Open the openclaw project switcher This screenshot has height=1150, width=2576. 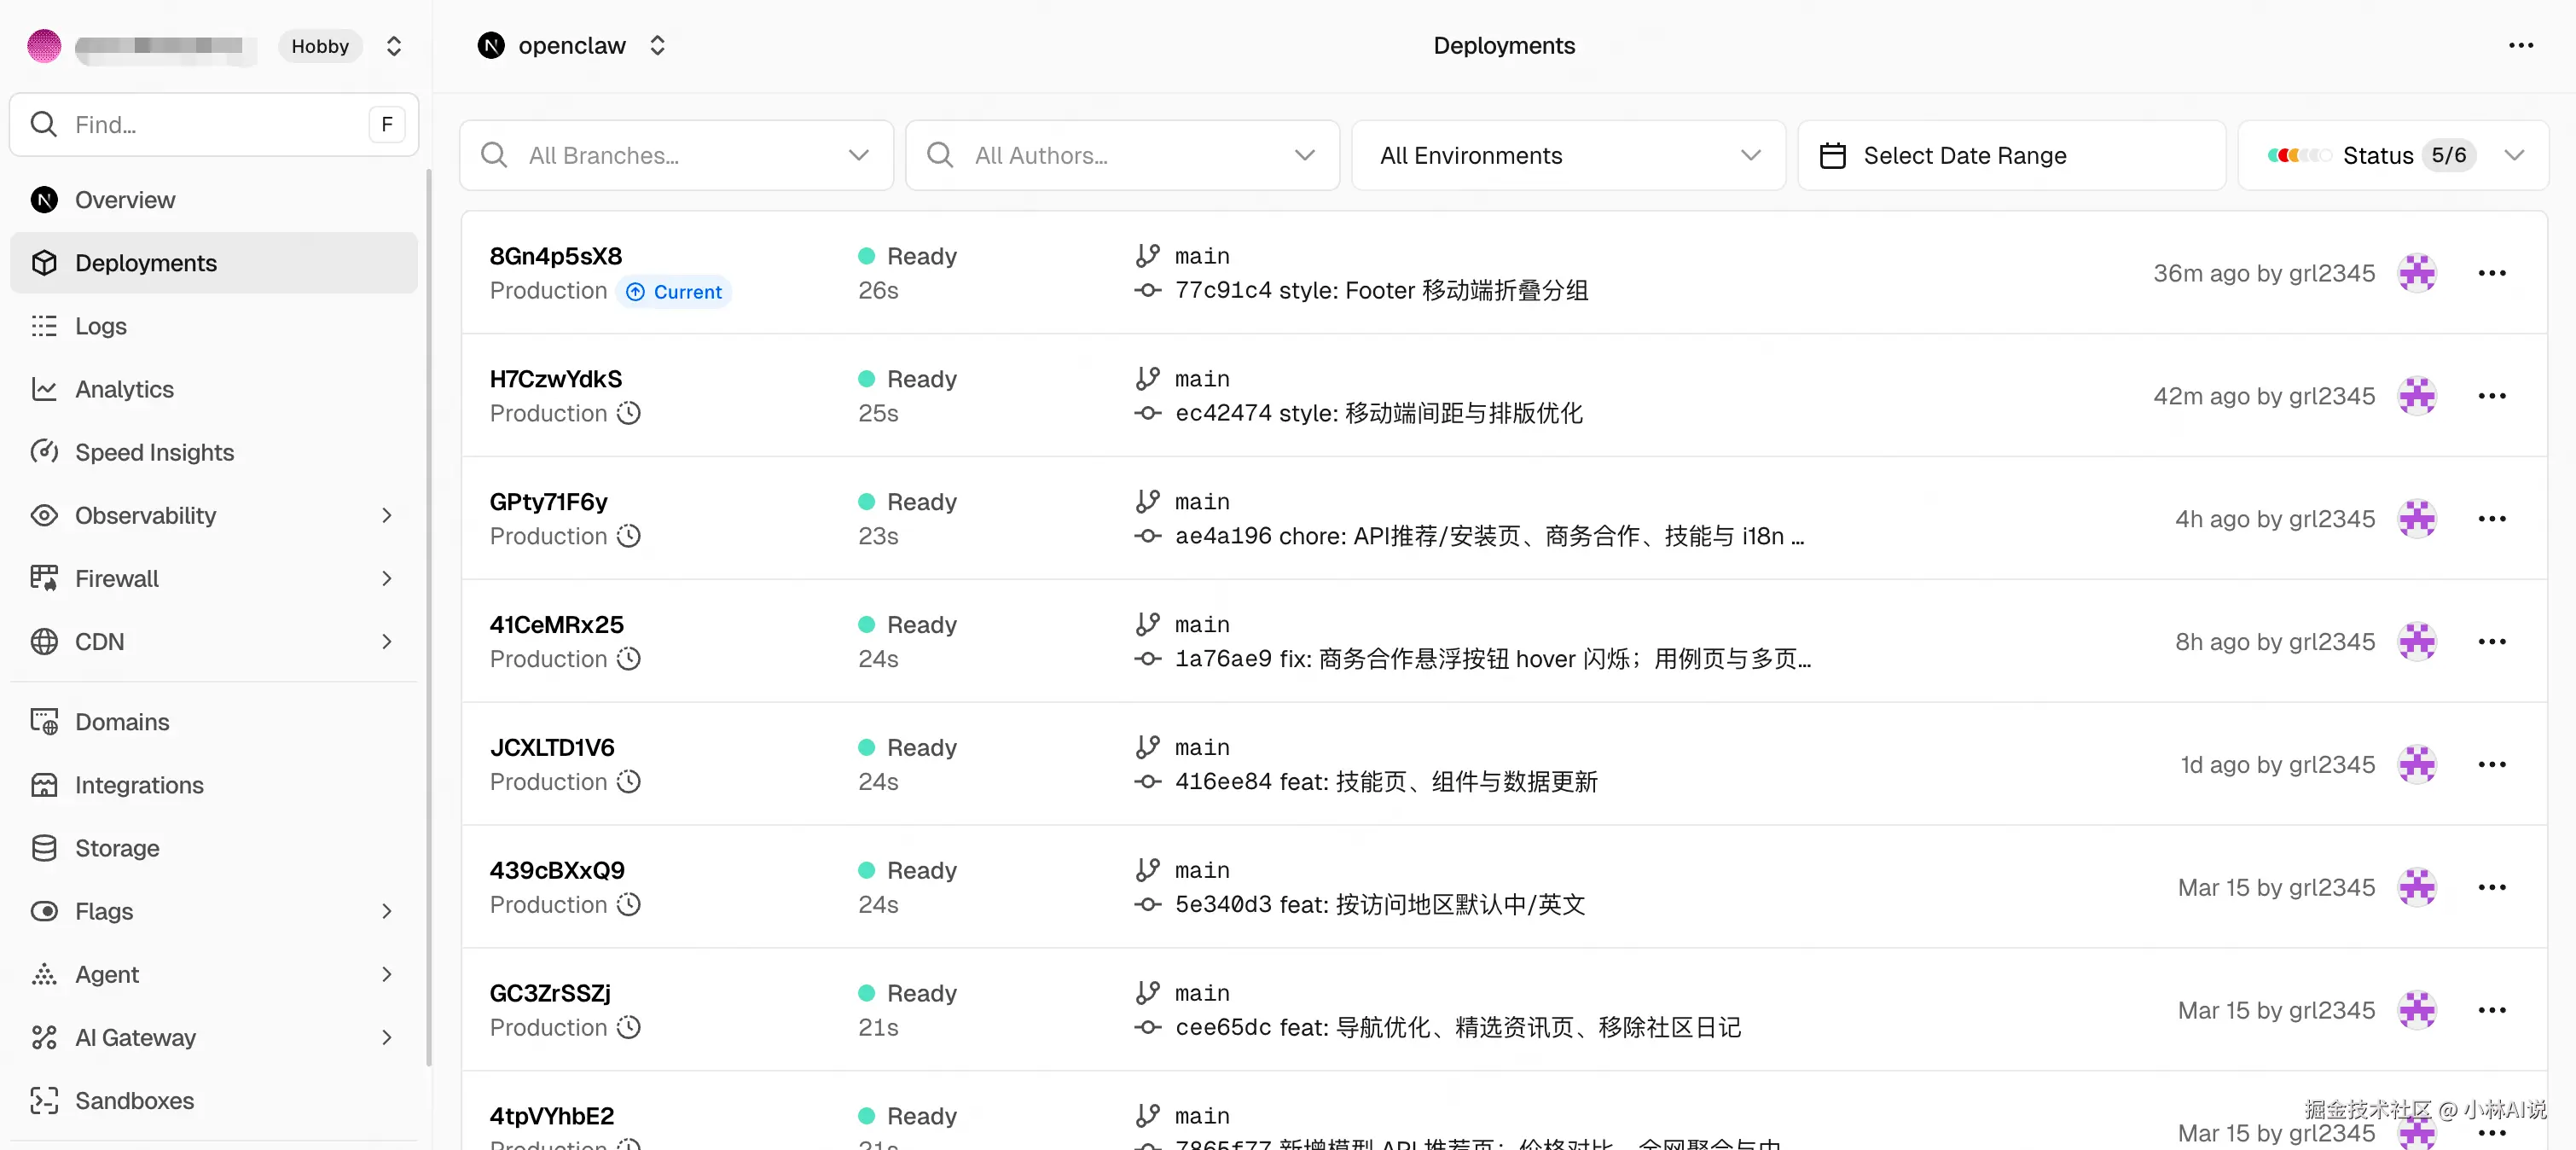coord(657,46)
